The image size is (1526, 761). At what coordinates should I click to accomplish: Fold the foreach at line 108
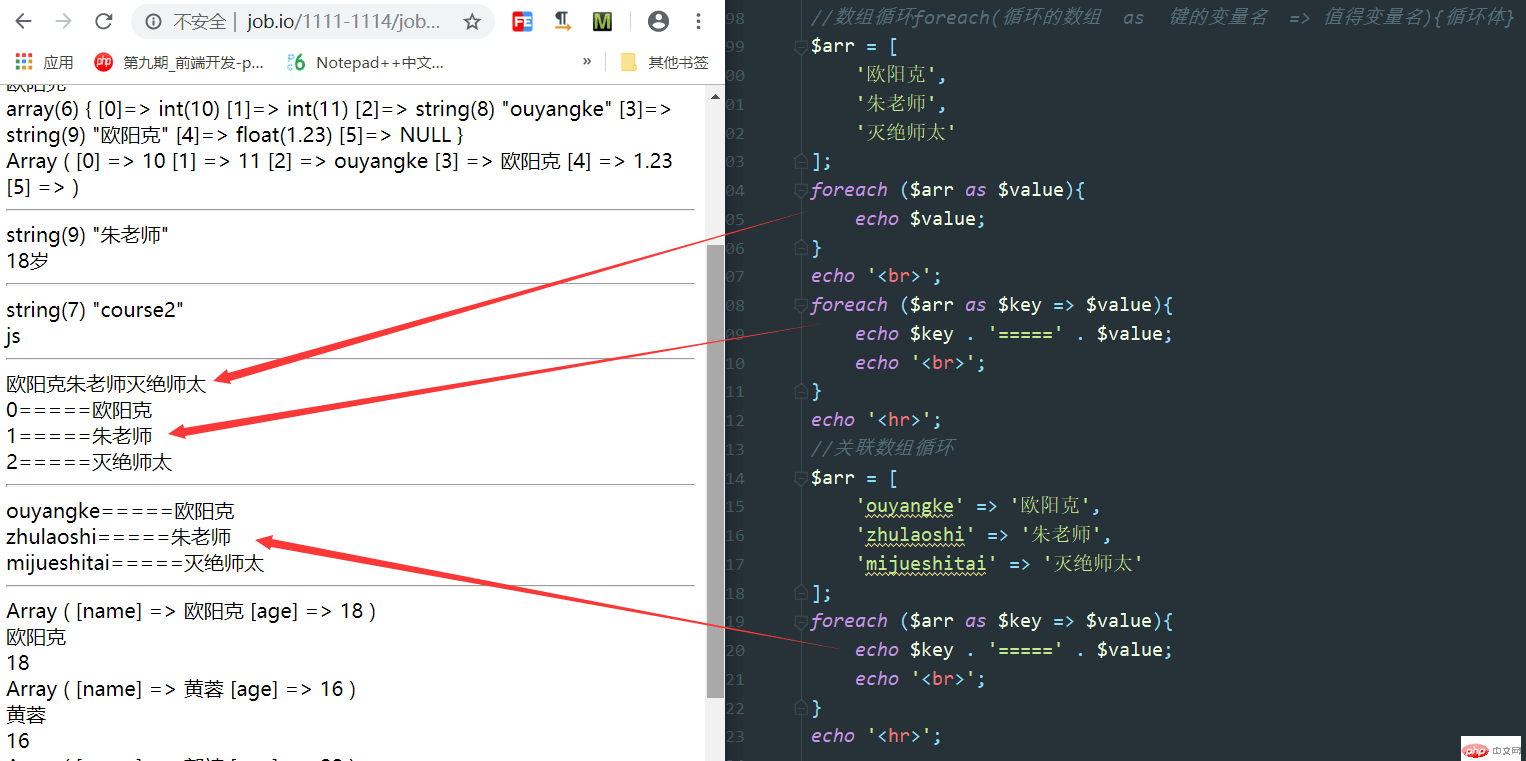pyautogui.click(x=801, y=305)
